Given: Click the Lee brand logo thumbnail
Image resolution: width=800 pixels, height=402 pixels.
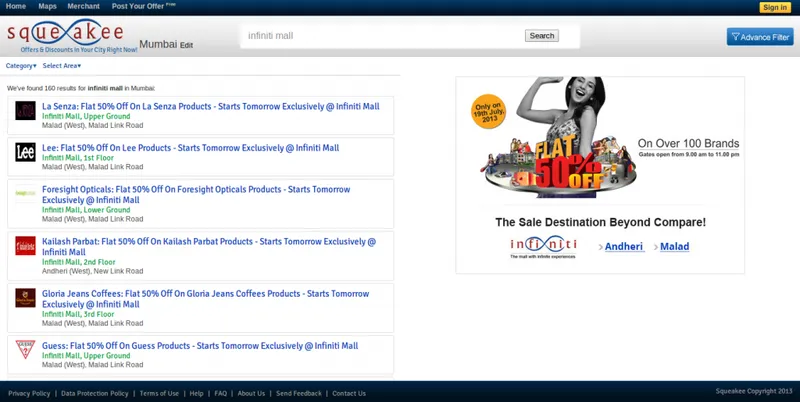Looking at the screenshot, I should coord(25,152).
